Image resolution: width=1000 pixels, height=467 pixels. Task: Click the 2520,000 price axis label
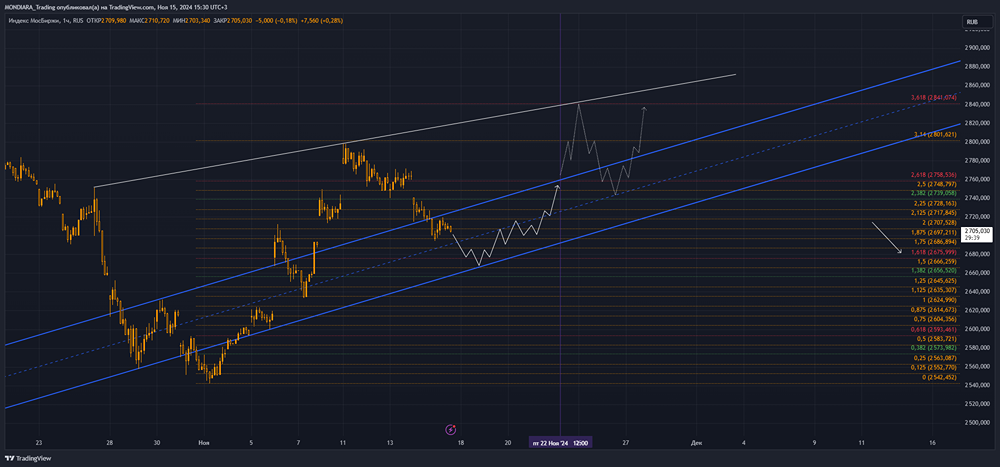click(x=978, y=404)
